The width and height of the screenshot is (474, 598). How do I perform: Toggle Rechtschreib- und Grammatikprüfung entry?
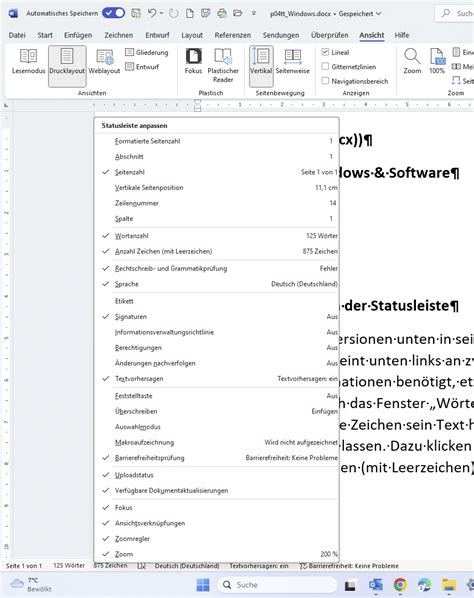pos(216,268)
